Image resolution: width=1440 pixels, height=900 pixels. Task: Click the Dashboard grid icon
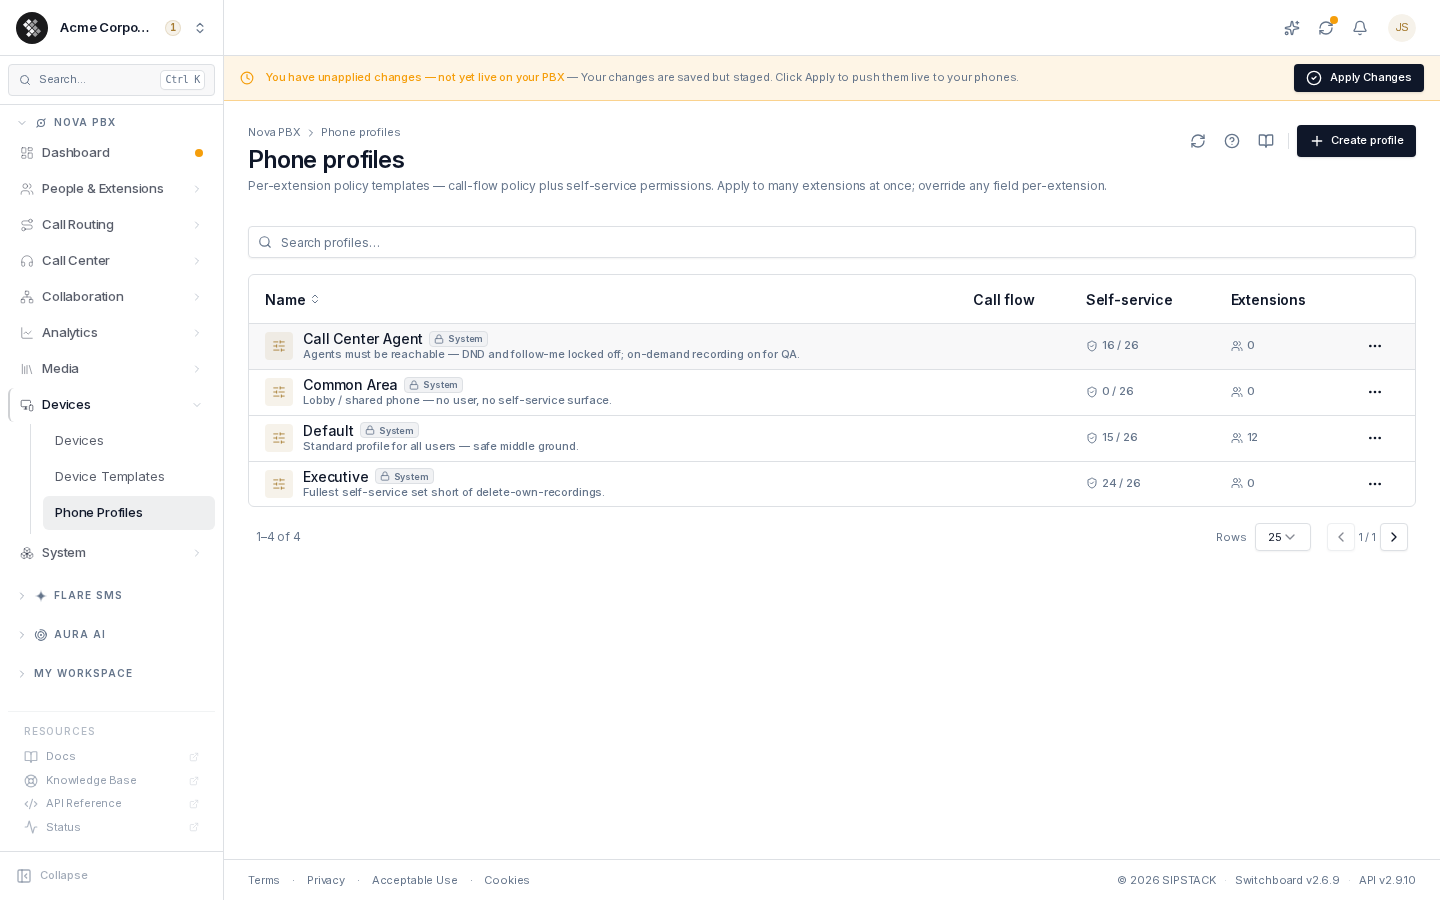pos(27,153)
